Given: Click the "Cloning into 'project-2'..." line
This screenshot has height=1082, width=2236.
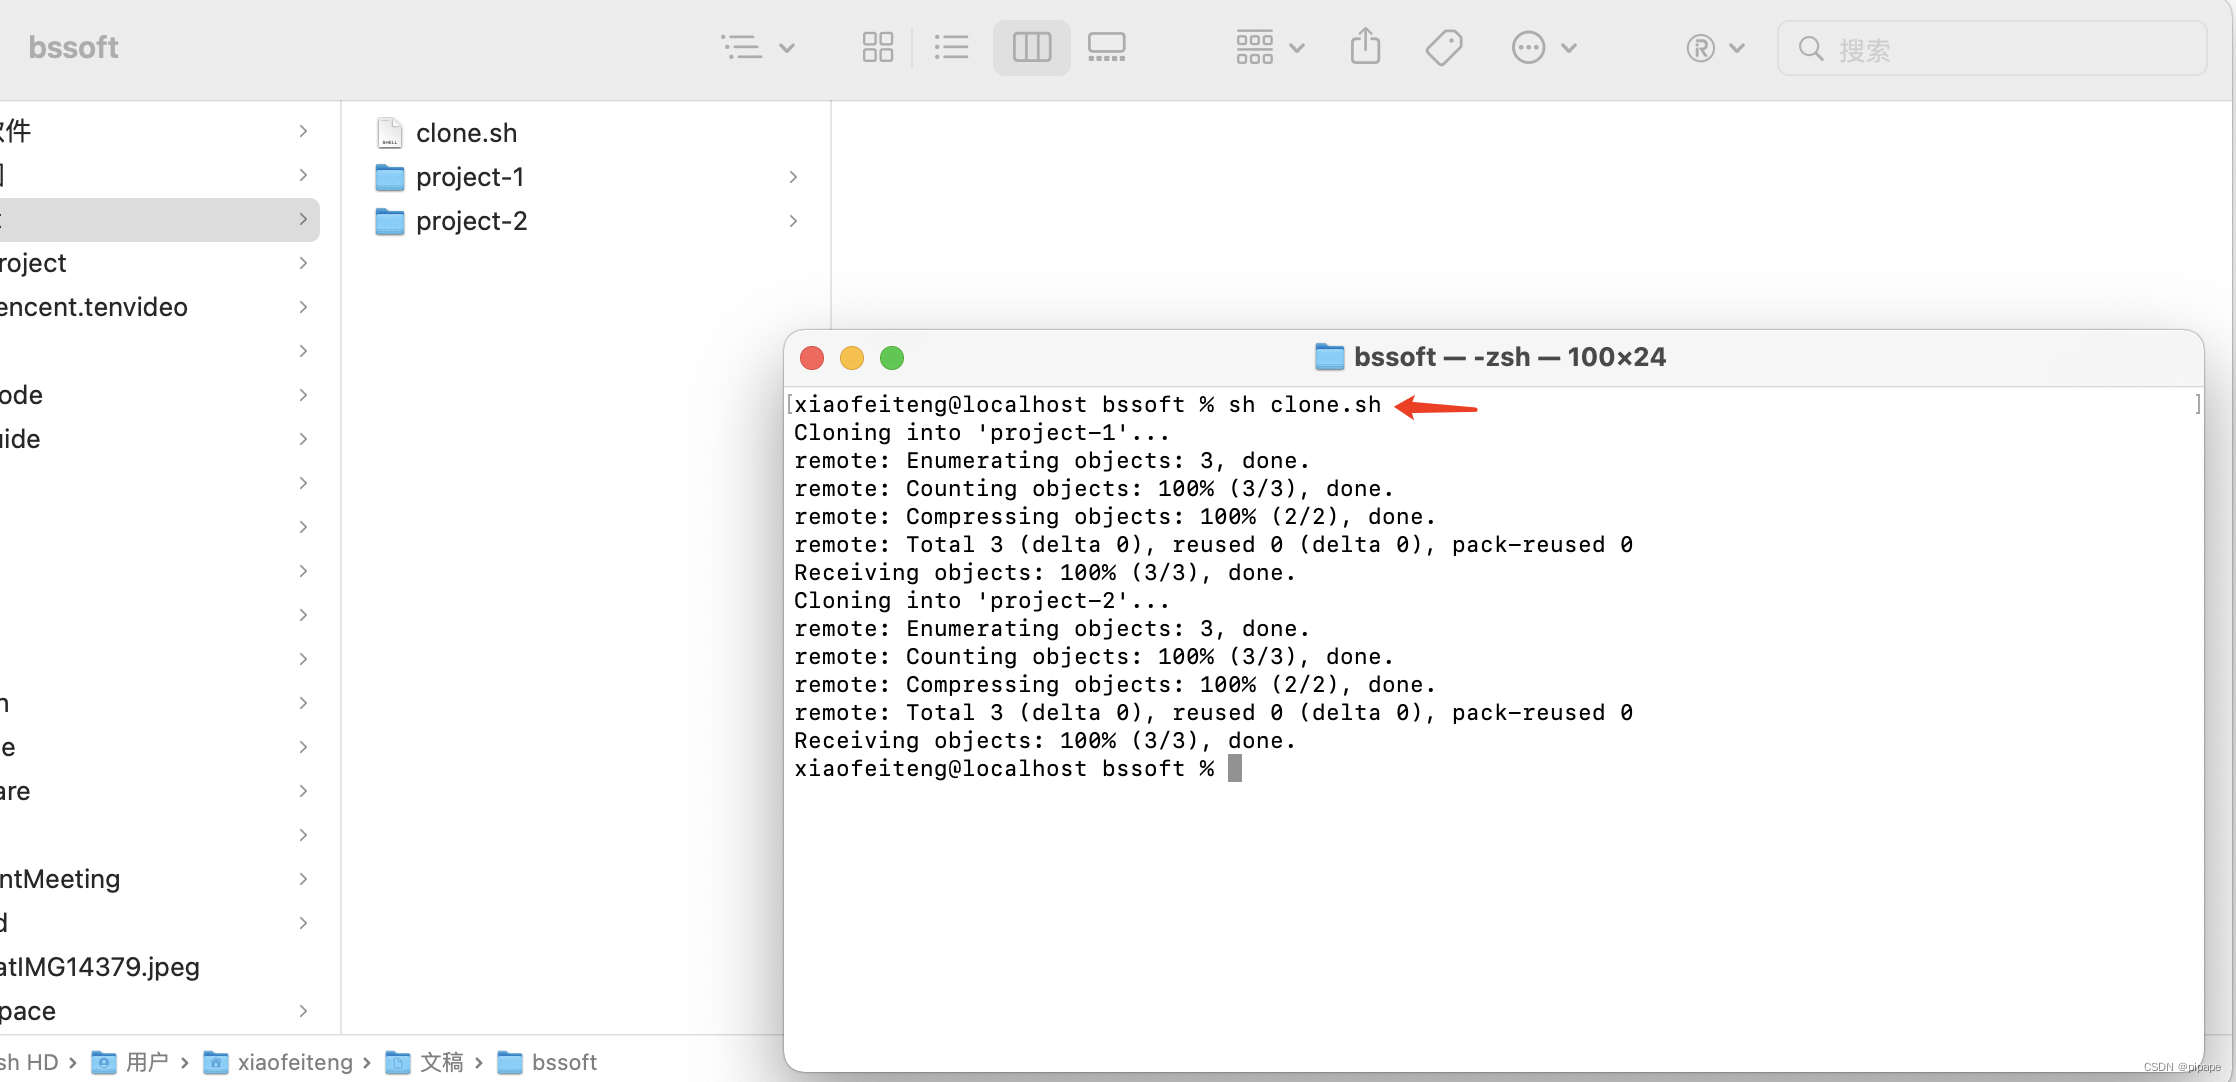Looking at the screenshot, I should (x=982, y=600).
